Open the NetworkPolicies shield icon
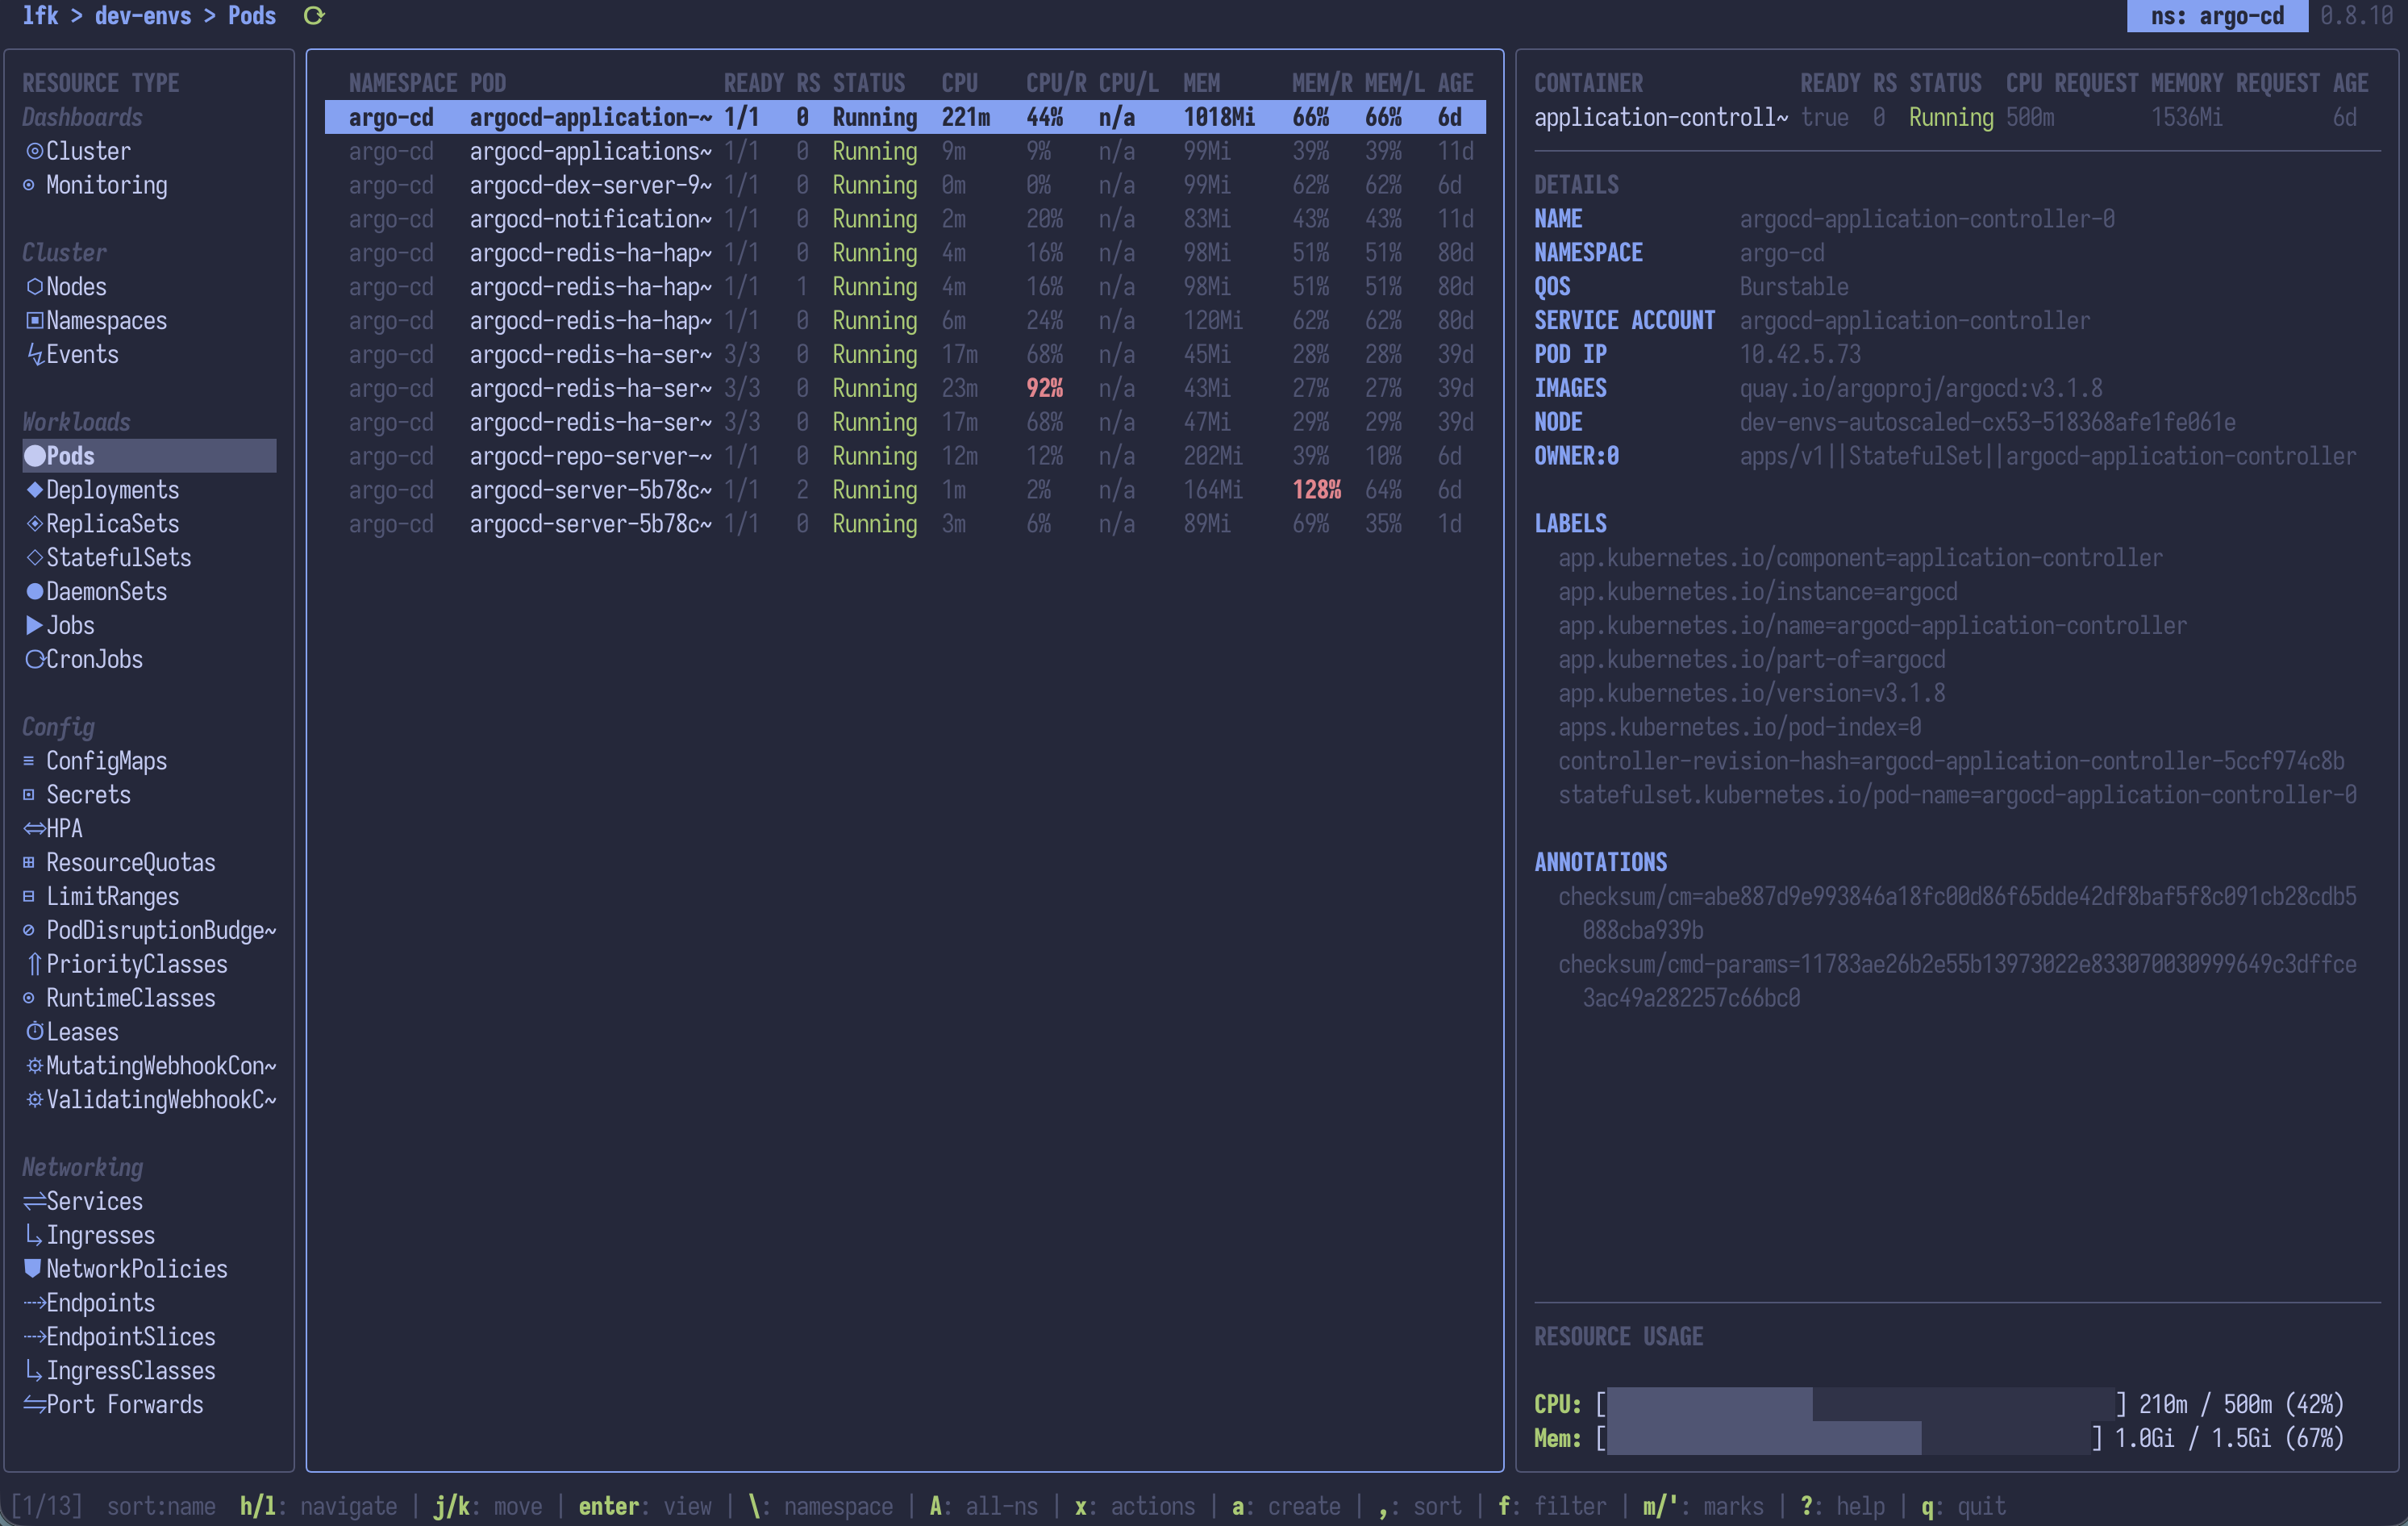The width and height of the screenshot is (2408, 1526). (x=33, y=1269)
